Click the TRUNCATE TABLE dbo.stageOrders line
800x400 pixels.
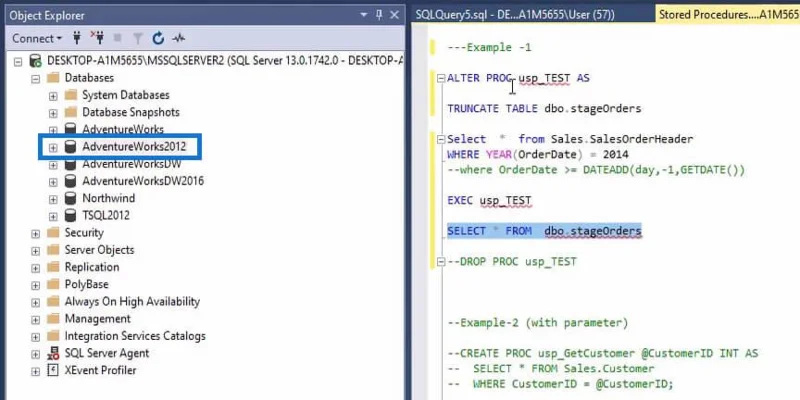pyautogui.click(x=544, y=109)
